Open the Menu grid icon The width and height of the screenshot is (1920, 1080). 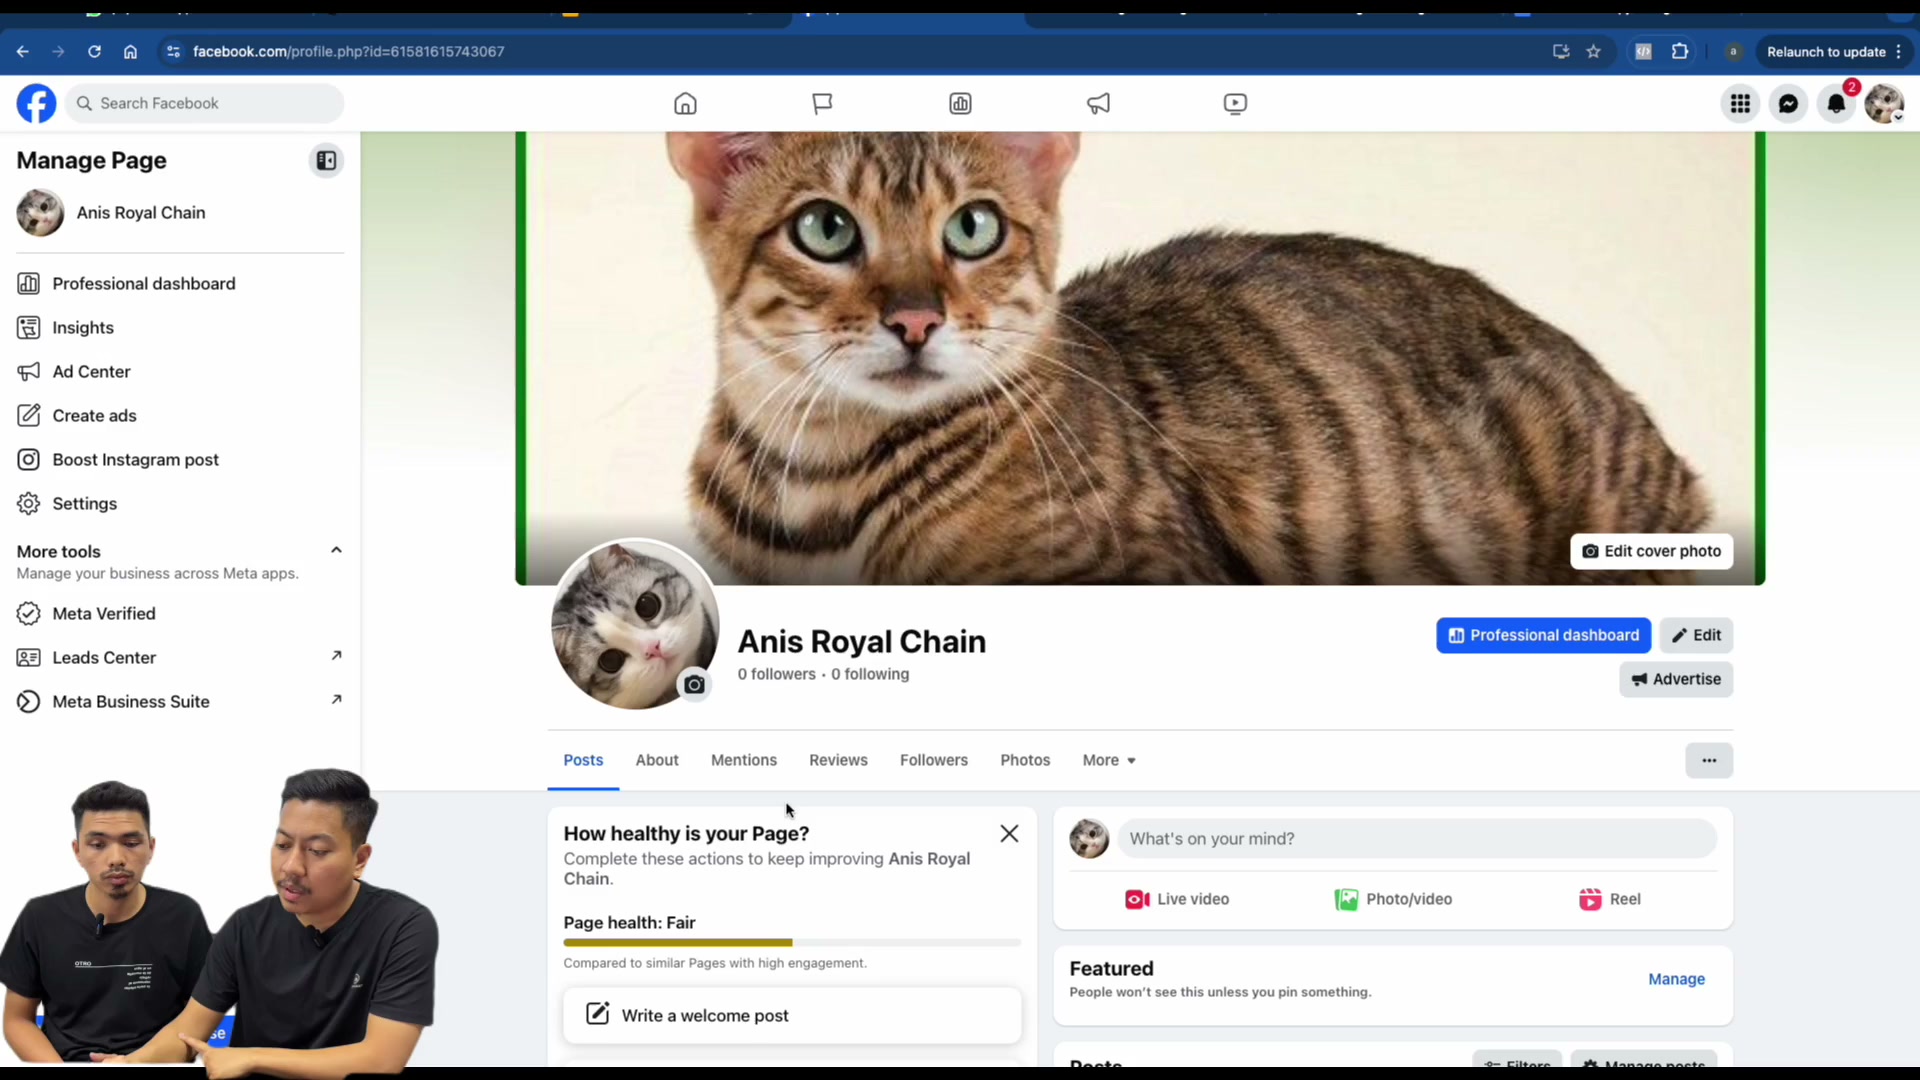point(1740,103)
